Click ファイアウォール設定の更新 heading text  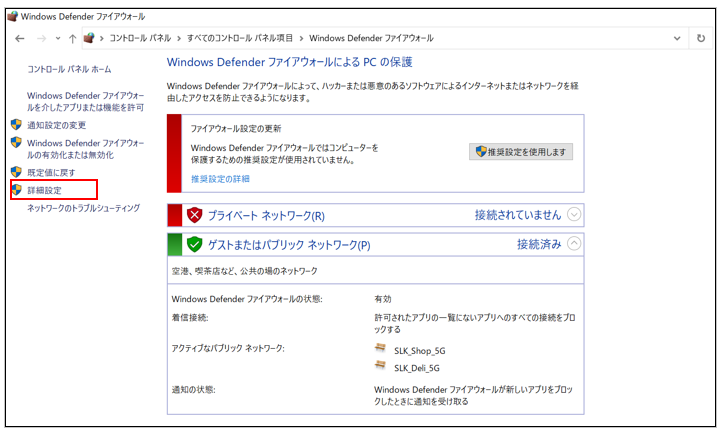pos(236,128)
